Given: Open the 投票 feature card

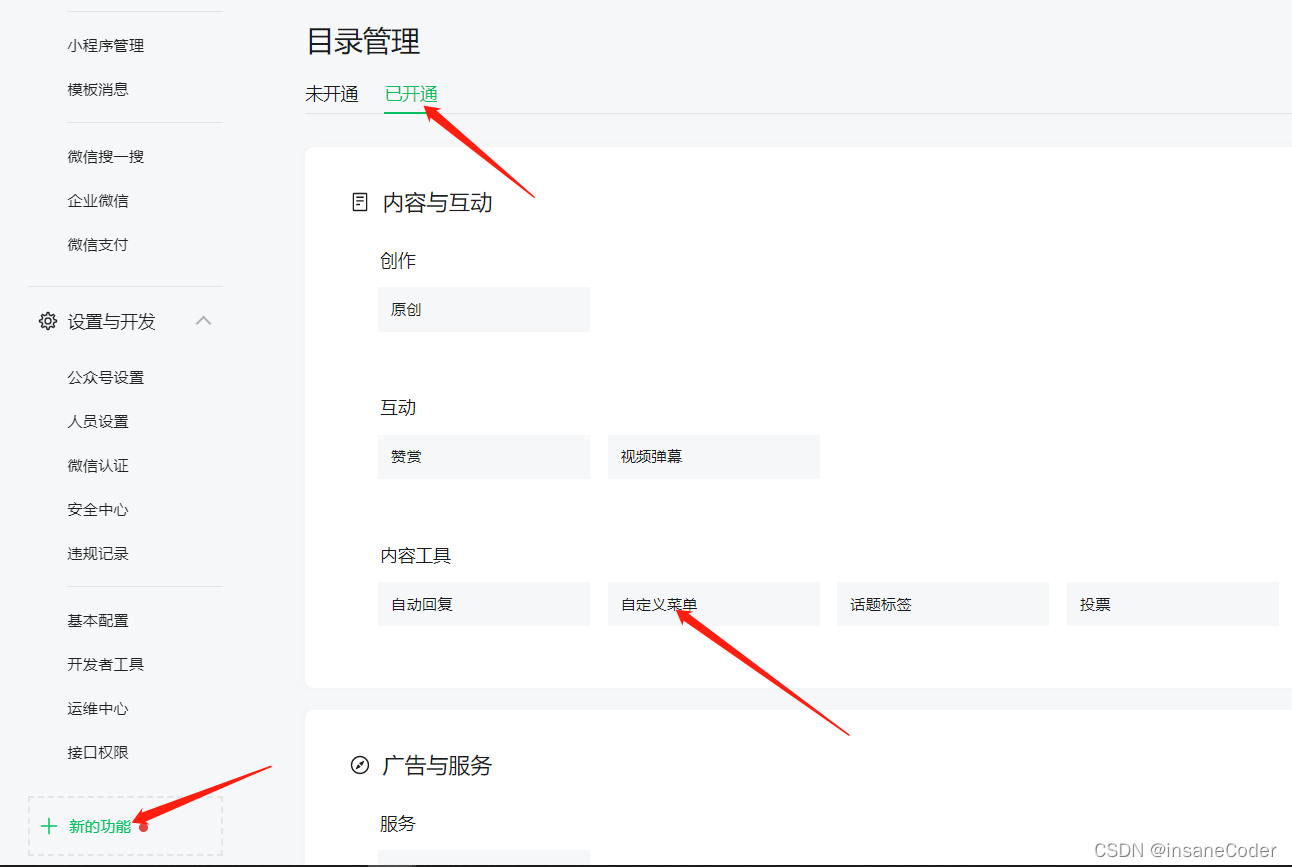Looking at the screenshot, I should pyautogui.click(x=1171, y=603).
